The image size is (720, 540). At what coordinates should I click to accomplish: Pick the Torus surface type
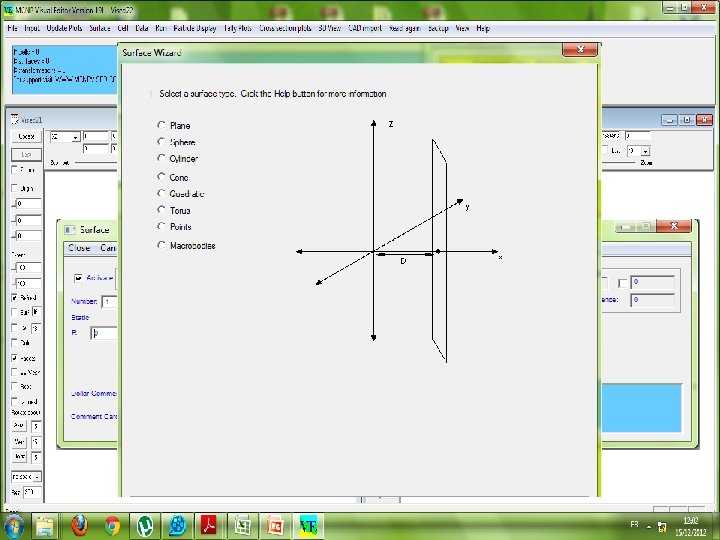click(x=161, y=210)
